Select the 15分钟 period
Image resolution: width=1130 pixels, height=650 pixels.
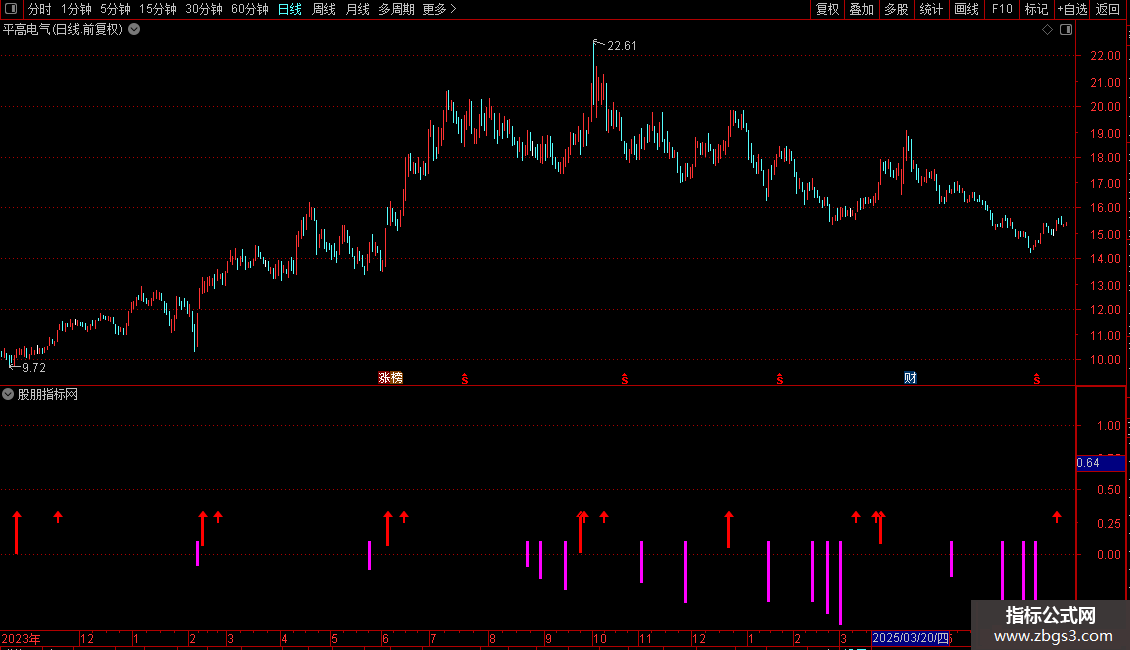(158, 9)
